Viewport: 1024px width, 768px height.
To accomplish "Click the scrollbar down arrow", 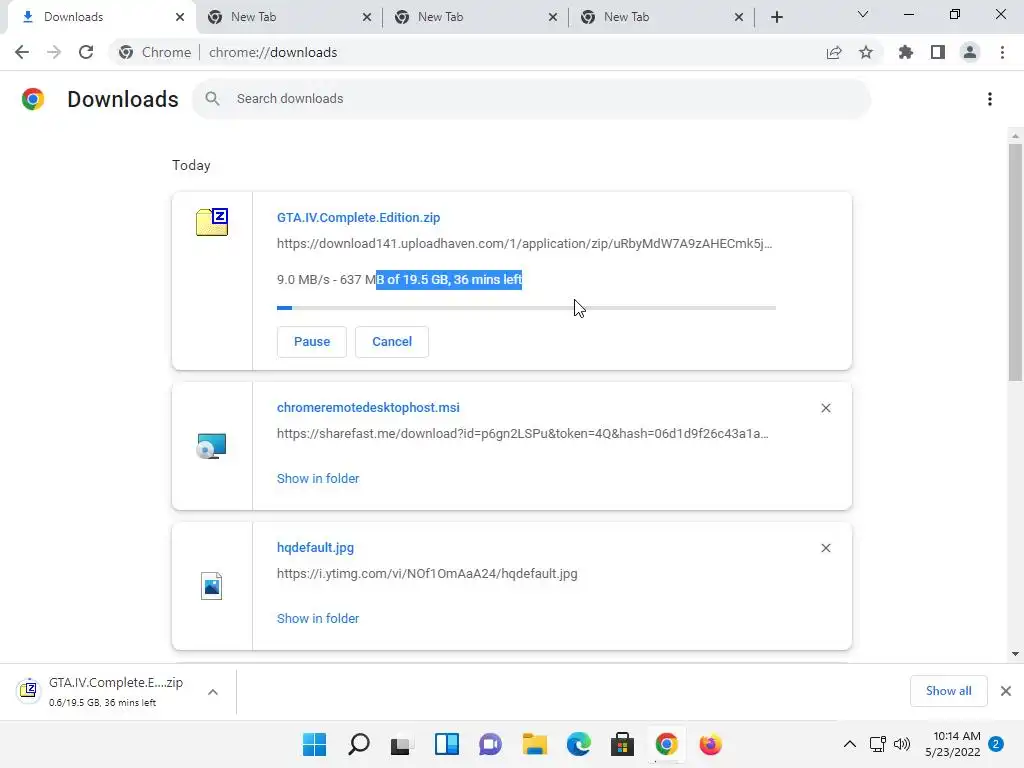I will click(x=1015, y=654).
